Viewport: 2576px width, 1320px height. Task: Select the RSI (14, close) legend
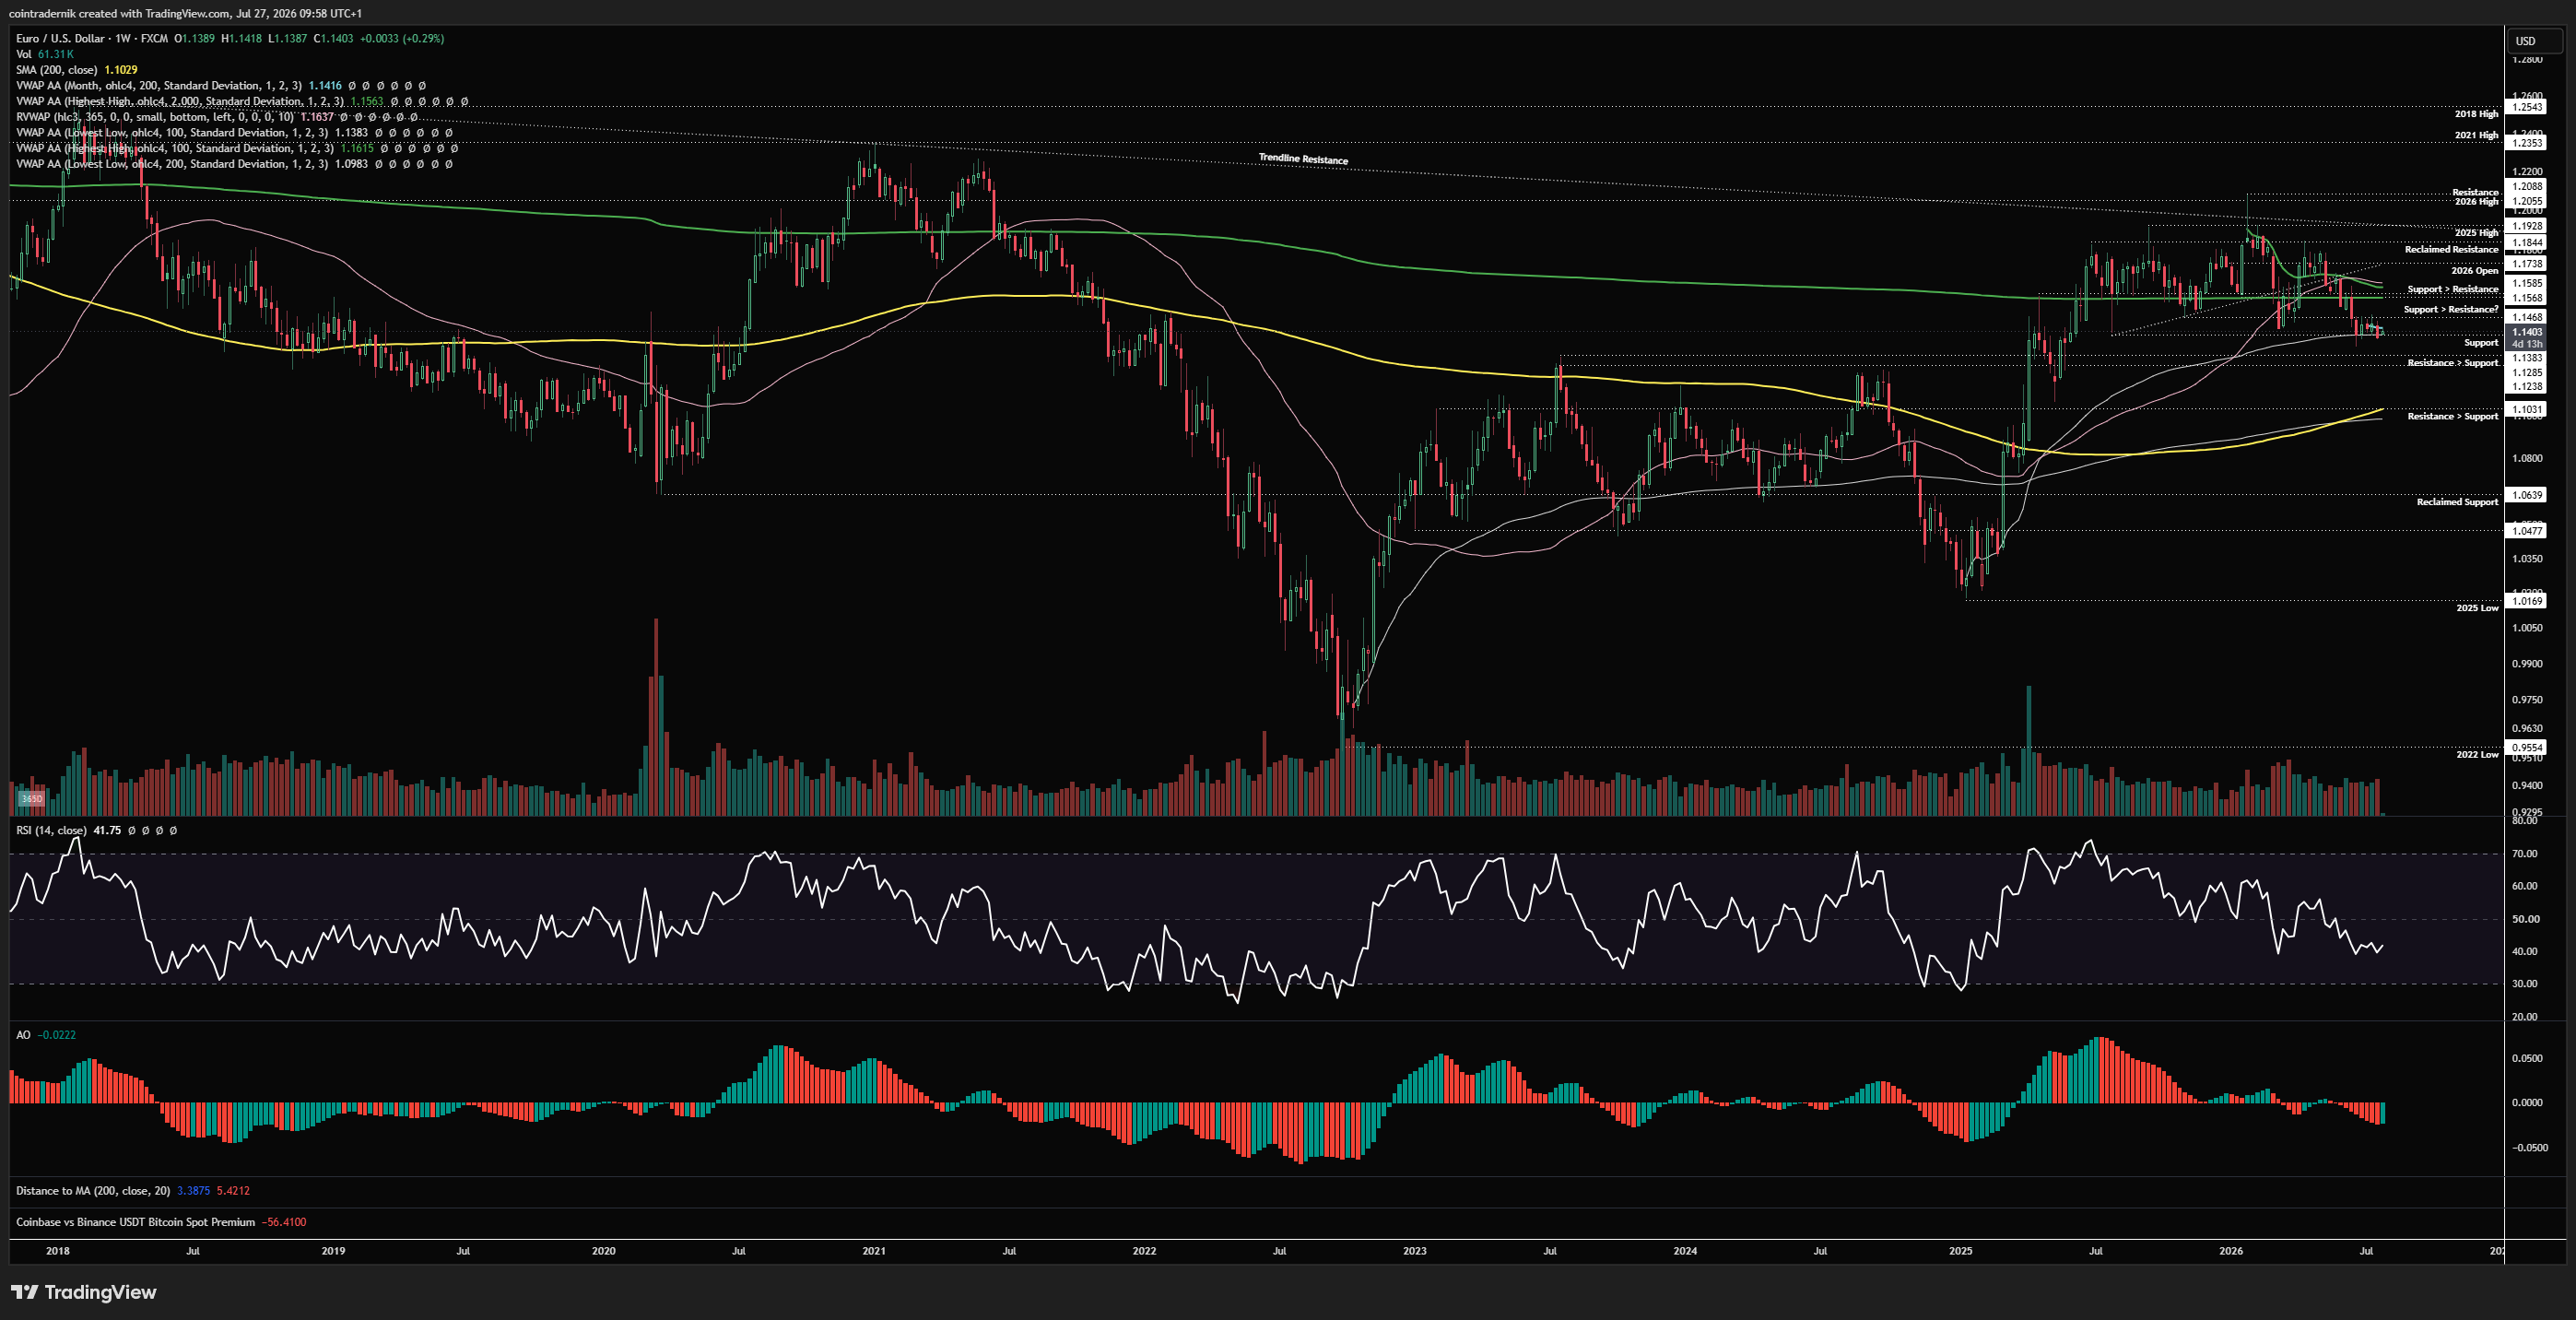point(96,830)
